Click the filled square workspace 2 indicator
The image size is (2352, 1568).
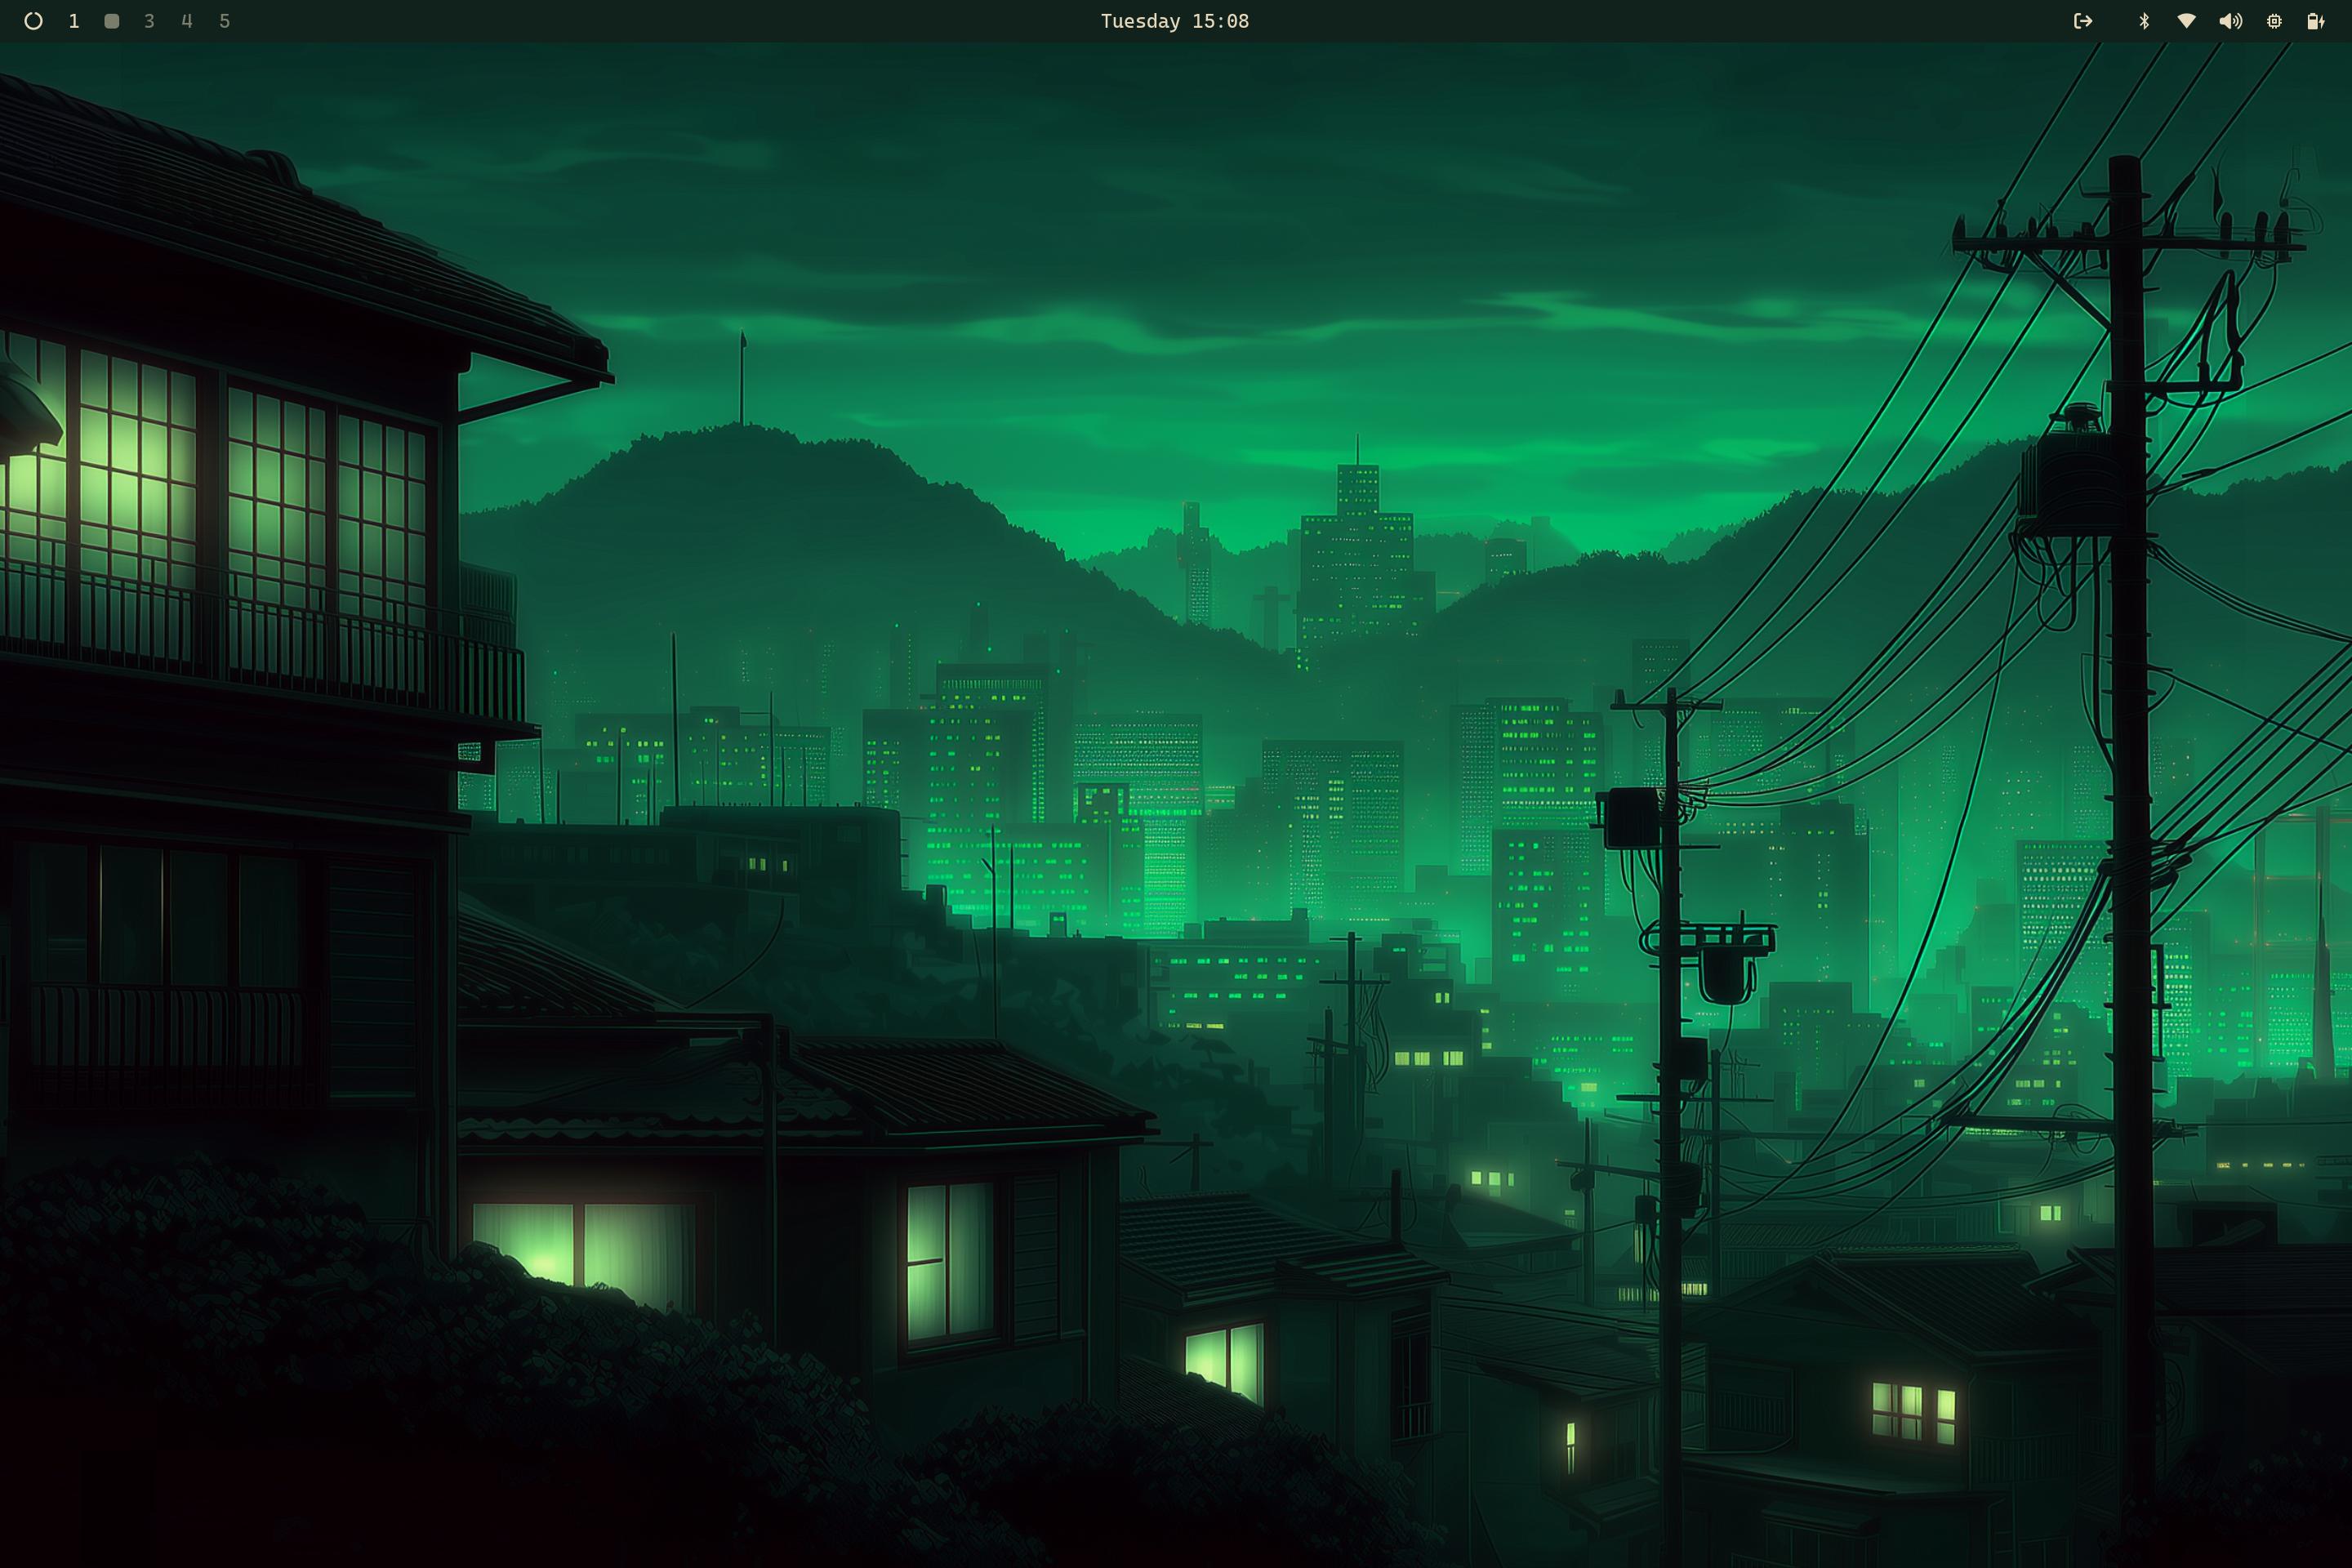(x=112, y=21)
